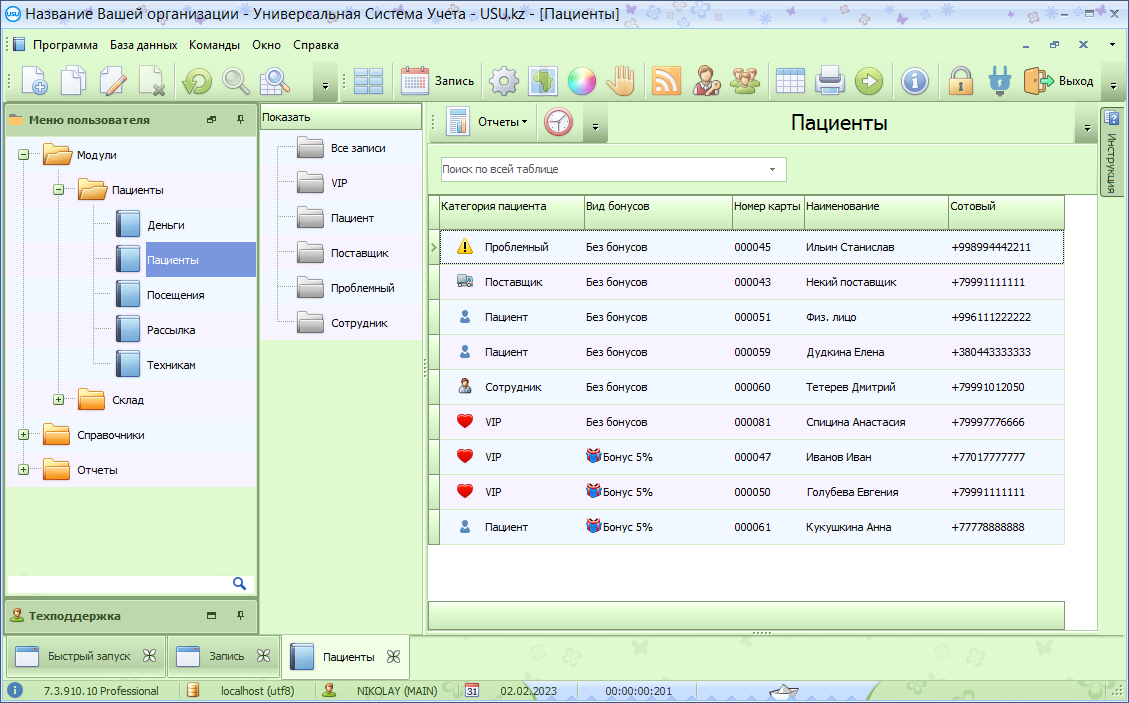Open the Отчеты dropdown button

click(x=504, y=122)
